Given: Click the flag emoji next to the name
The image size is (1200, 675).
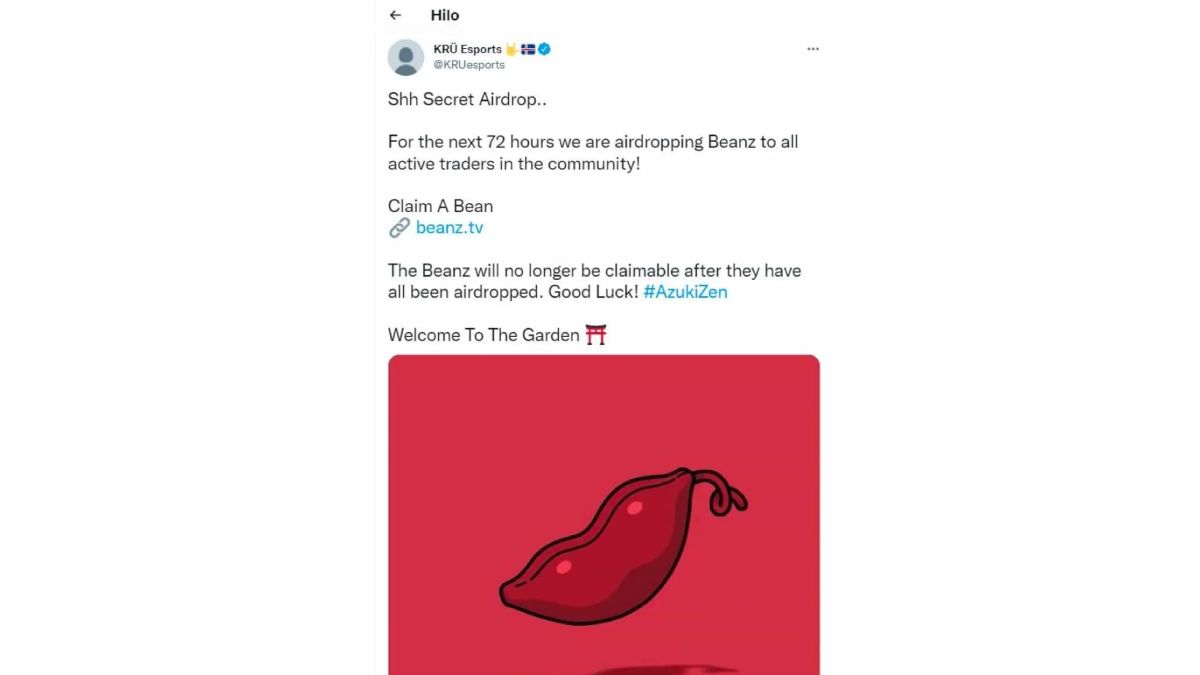Looking at the screenshot, I should pos(528,49).
